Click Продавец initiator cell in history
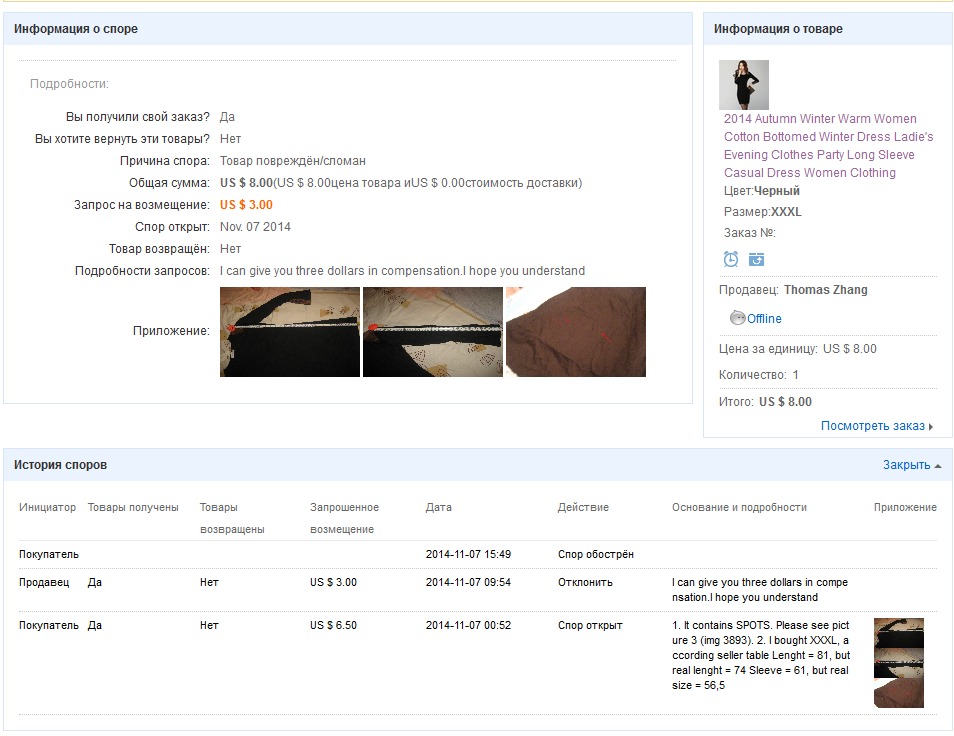The width and height of the screenshot is (954, 736). coord(44,582)
